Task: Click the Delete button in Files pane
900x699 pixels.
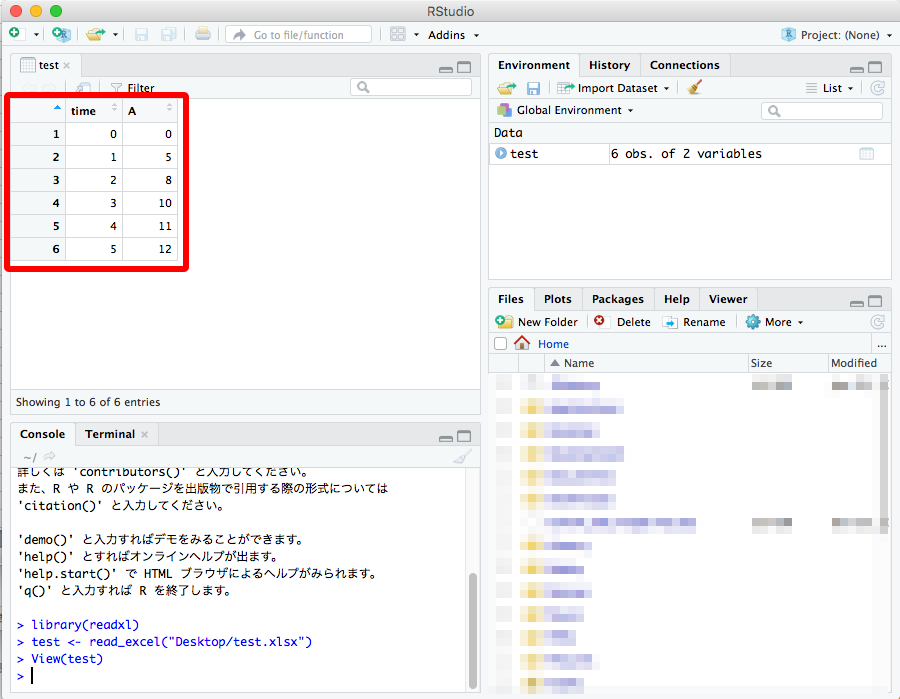Action: coord(622,322)
